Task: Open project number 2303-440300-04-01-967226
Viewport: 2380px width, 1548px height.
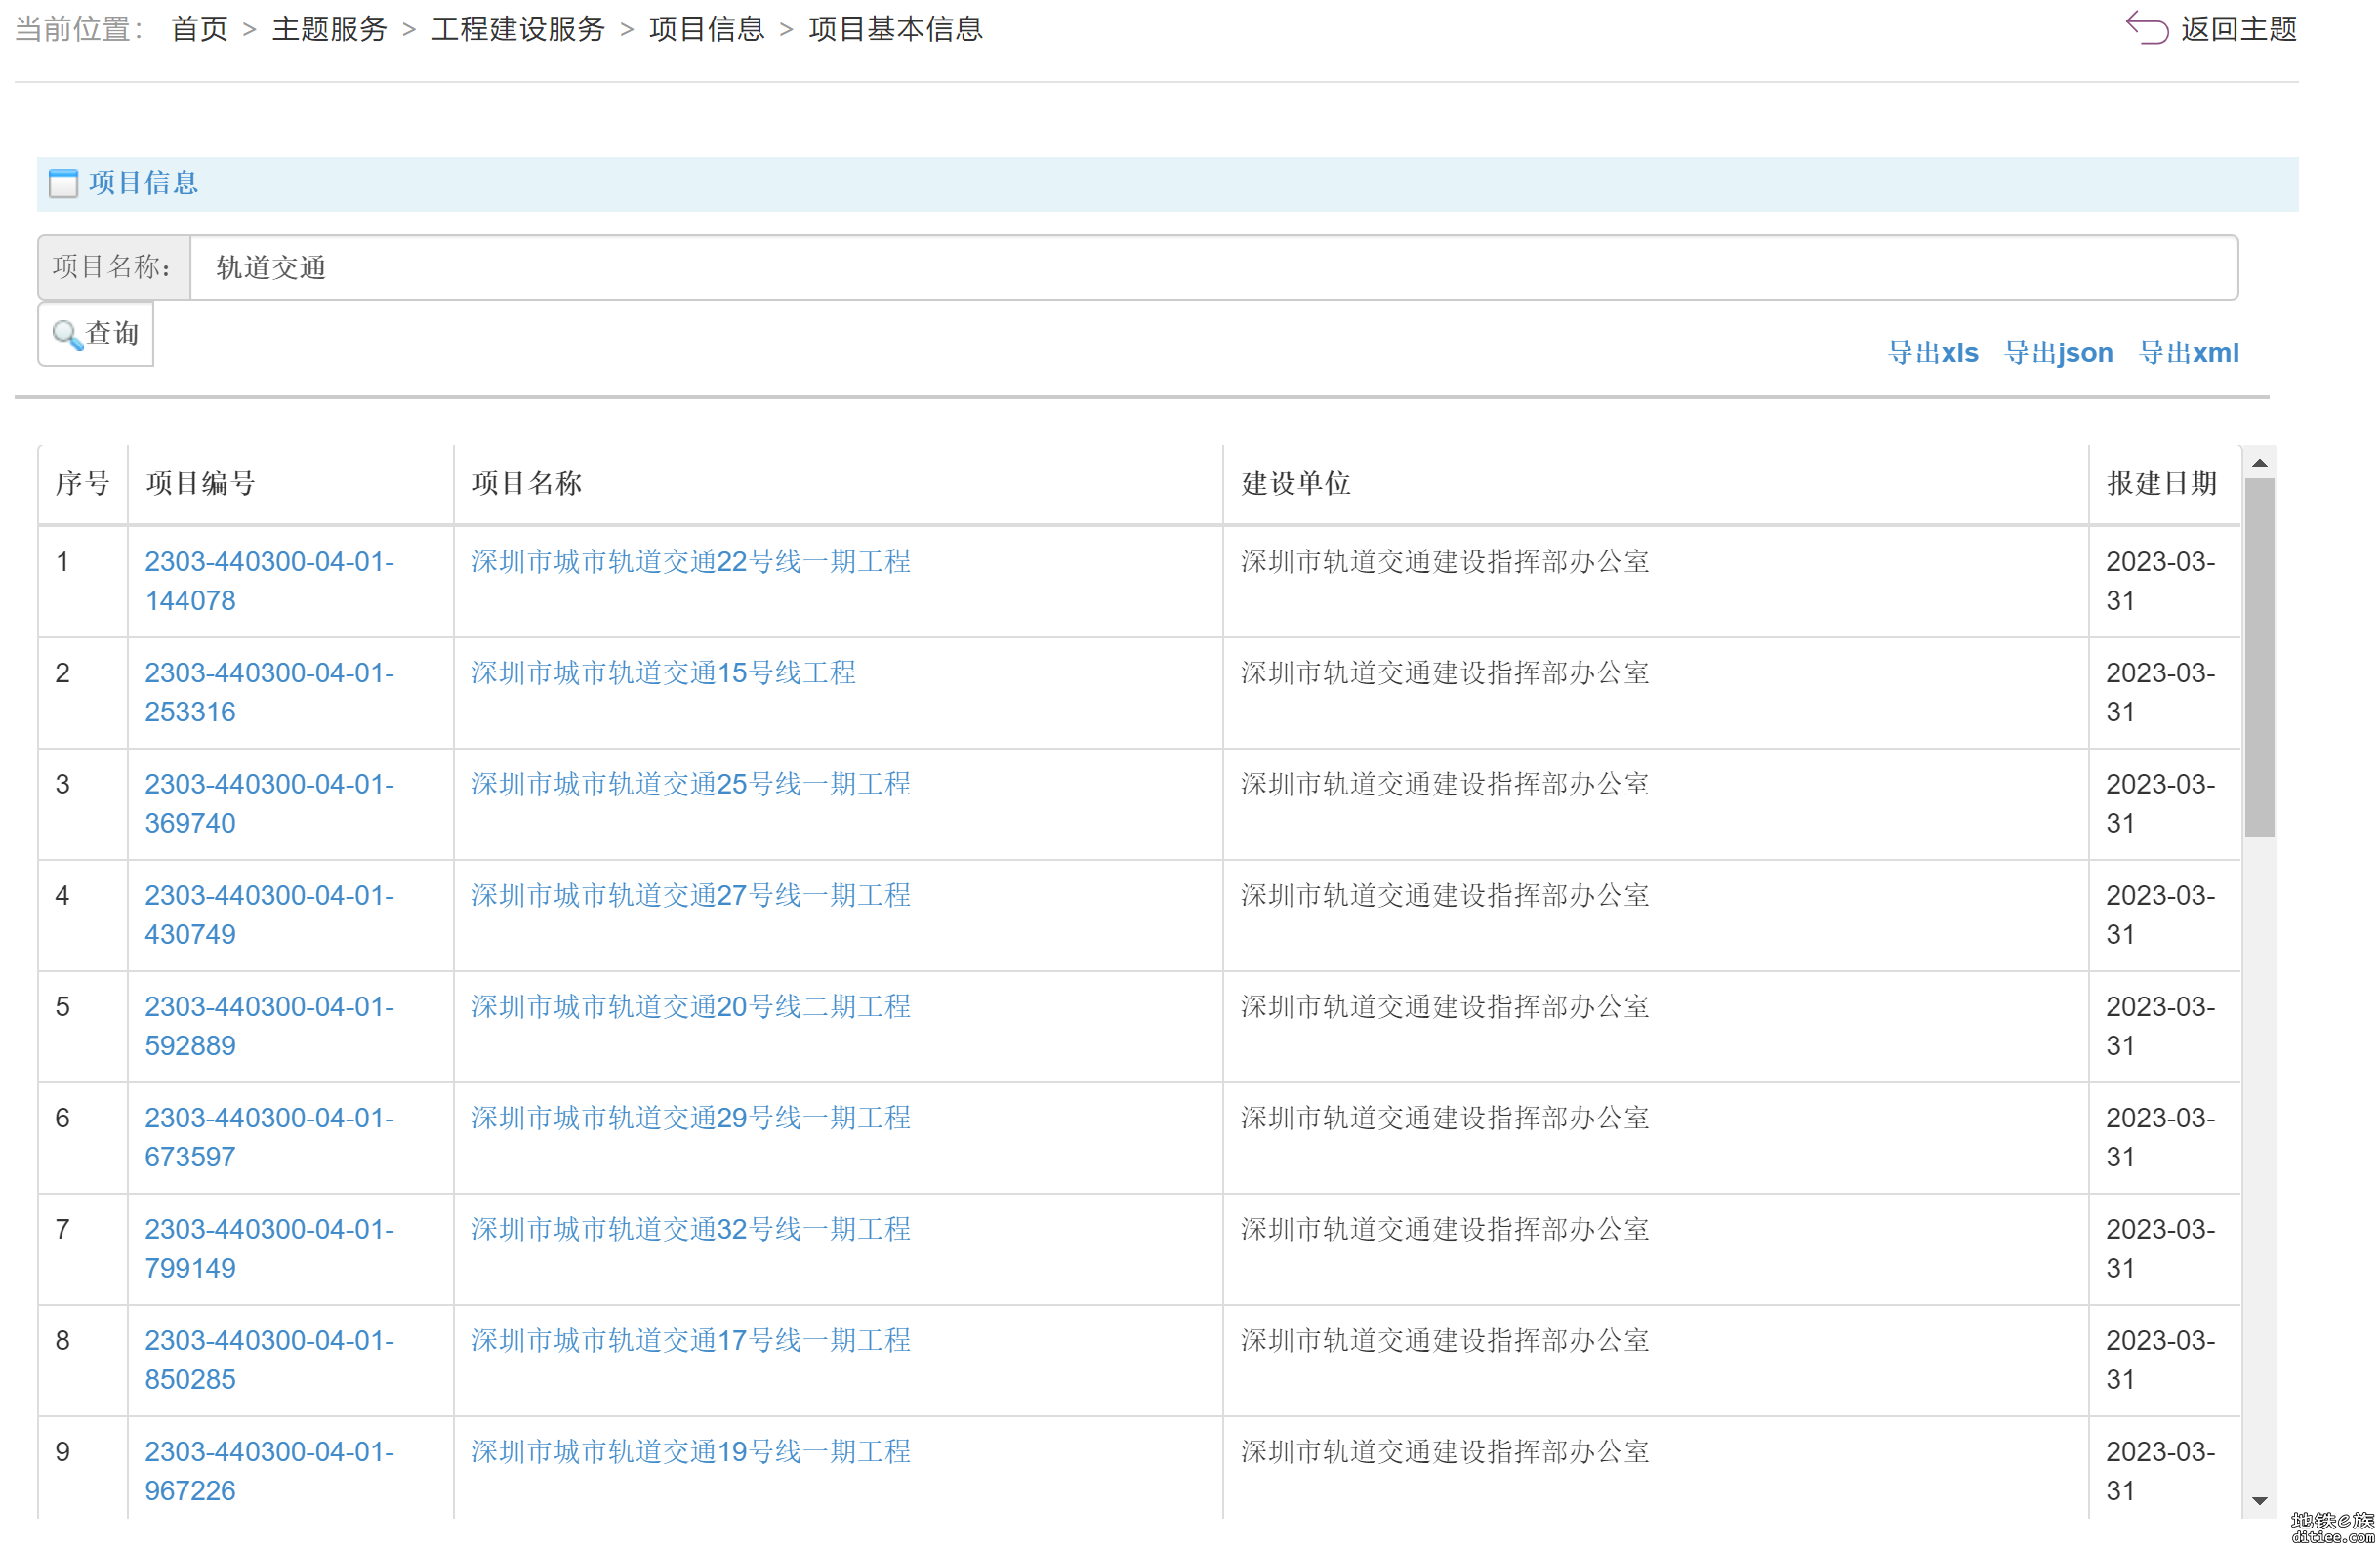Action: tap(270, 1470)
